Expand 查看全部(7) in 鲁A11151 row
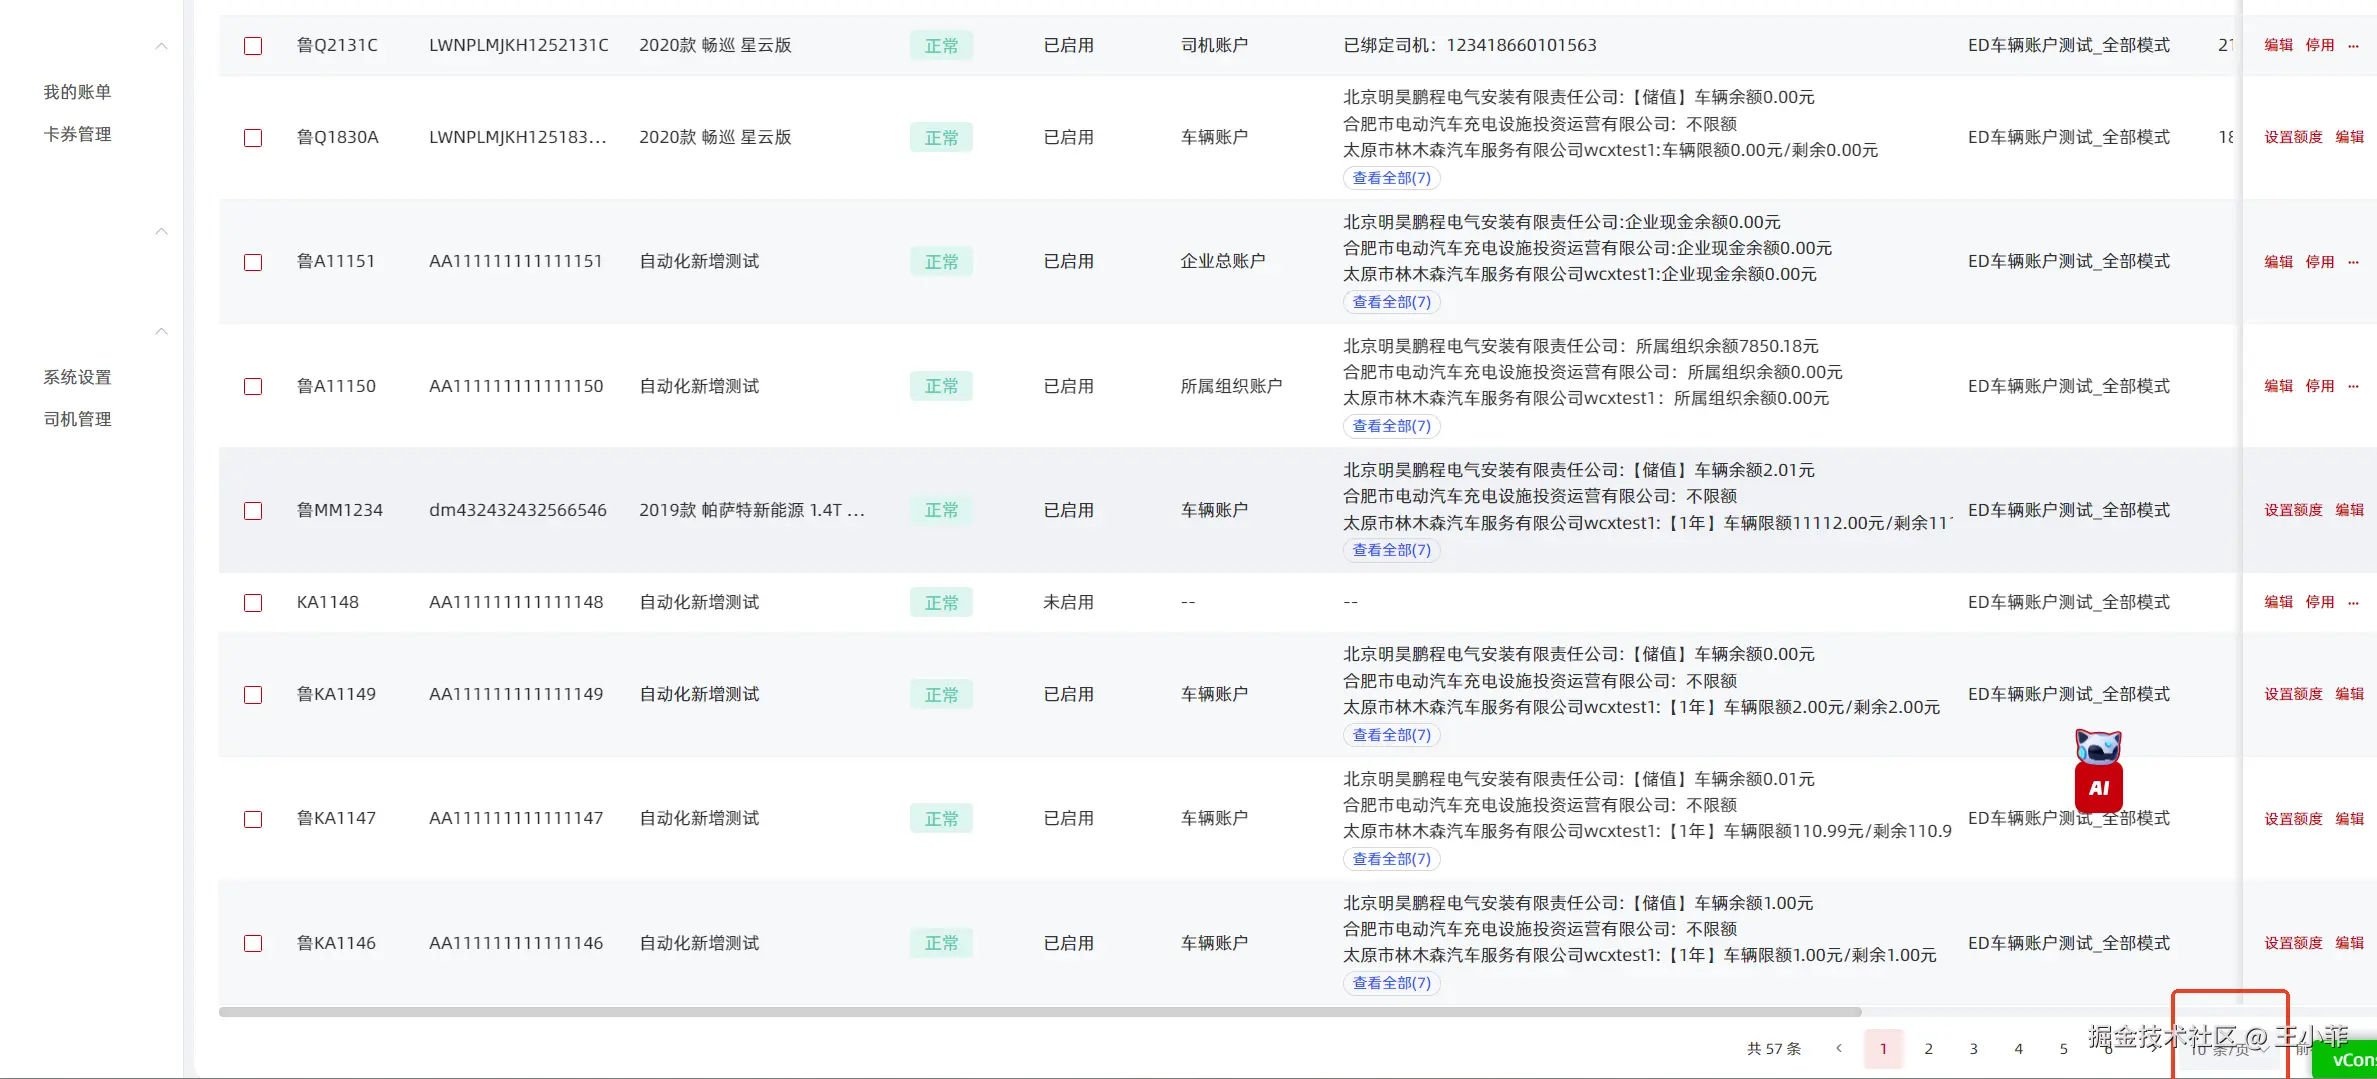This screenshot has height=1079, width=2377. (x=1391, y=302)
